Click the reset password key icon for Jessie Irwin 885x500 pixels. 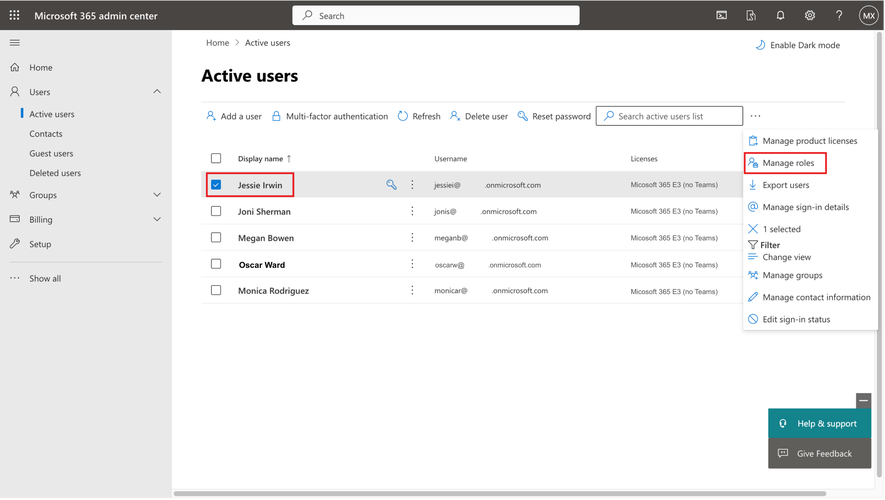[391, 185]
